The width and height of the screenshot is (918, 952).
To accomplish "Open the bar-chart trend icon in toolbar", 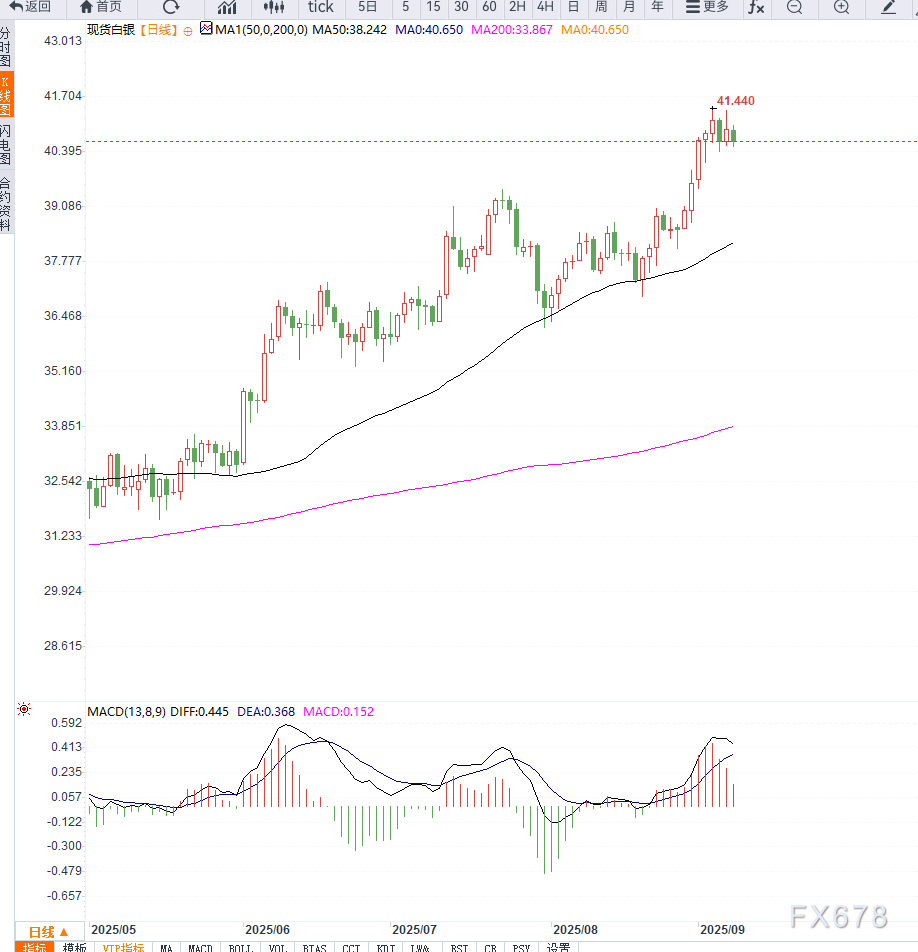I will [x=227, y=7].
